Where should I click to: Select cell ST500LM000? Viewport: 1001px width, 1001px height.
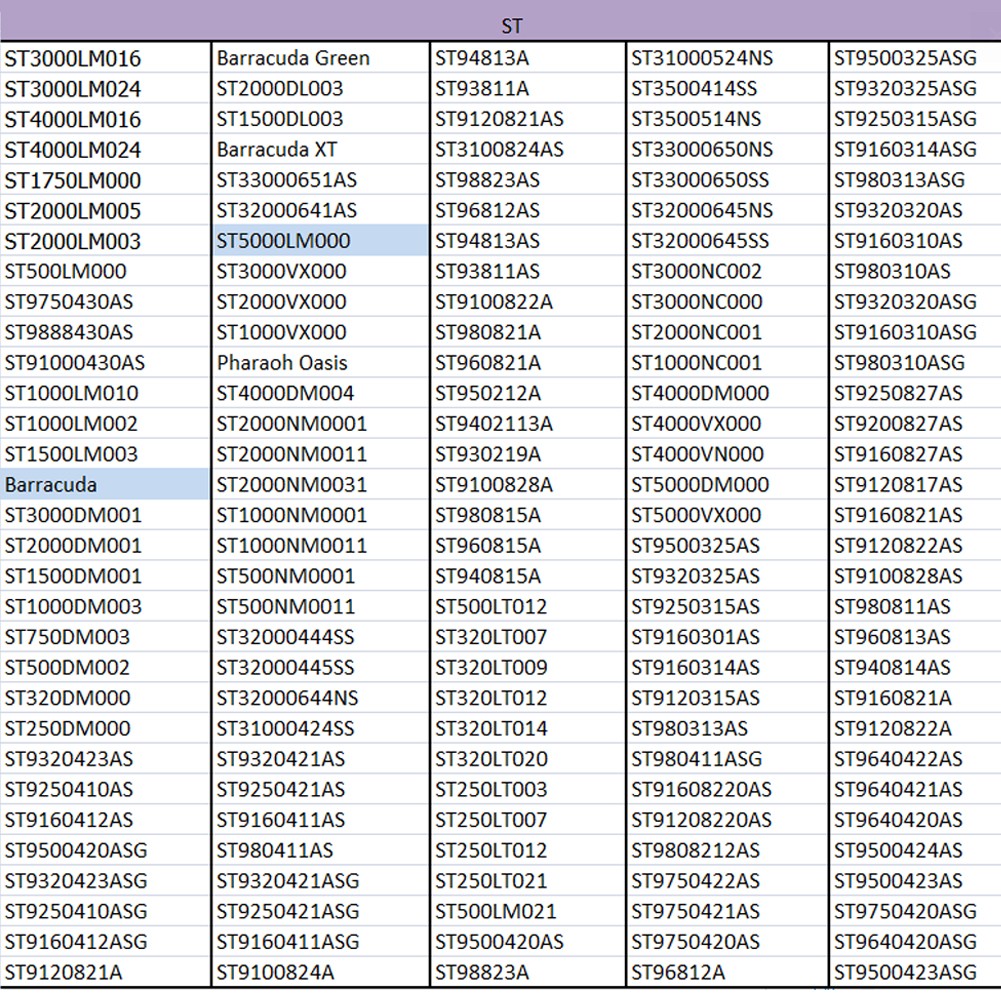105,271
